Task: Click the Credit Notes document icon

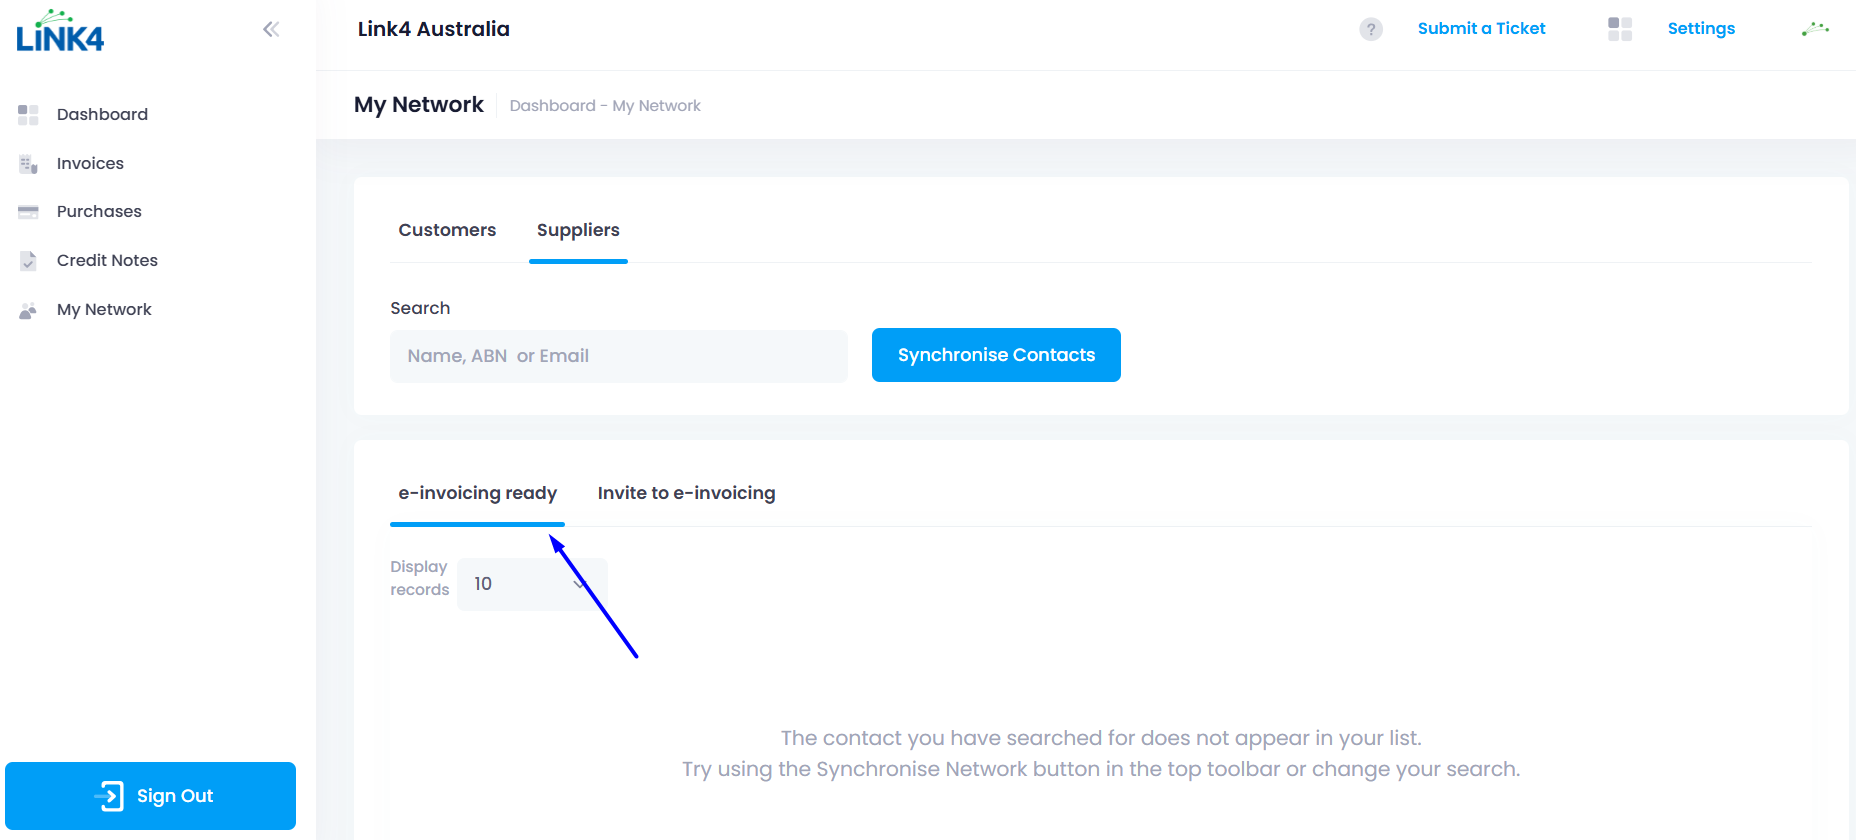Action: (28, 261)
